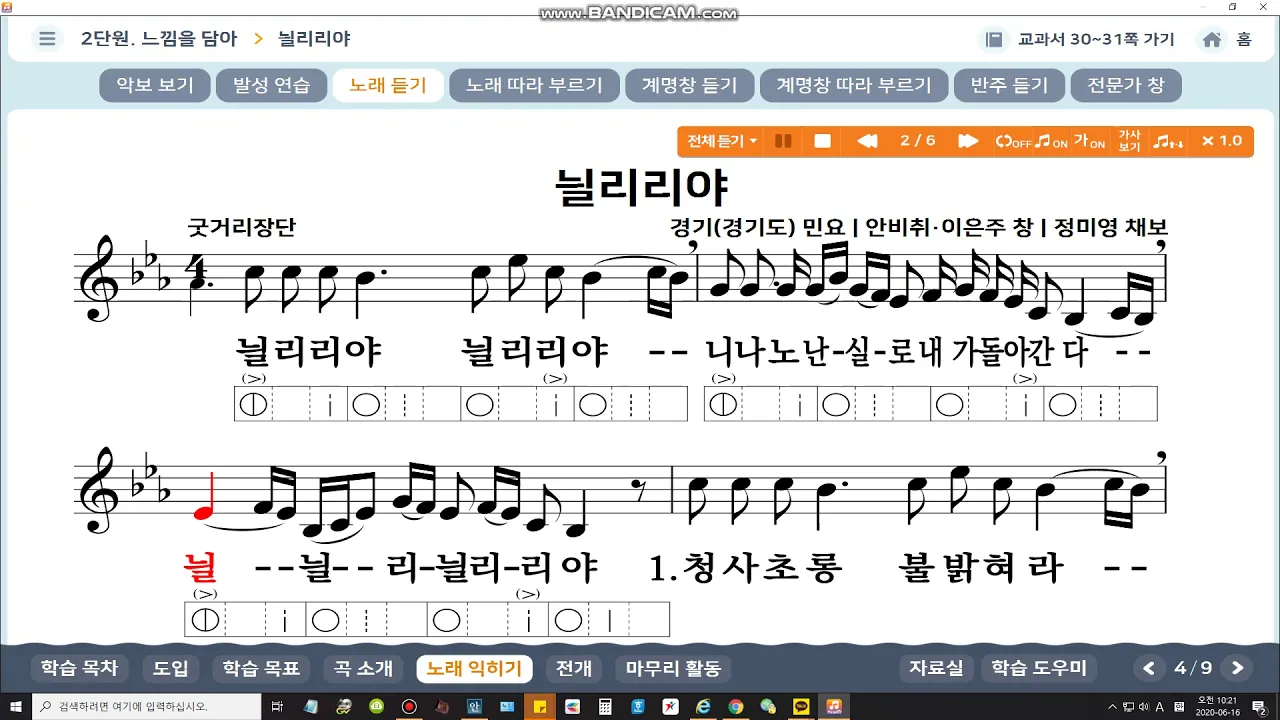The width and height of the screenshot is (1280, 720).
Task: Open the 마무리 활동 section
Action: (x=673, y=668)
